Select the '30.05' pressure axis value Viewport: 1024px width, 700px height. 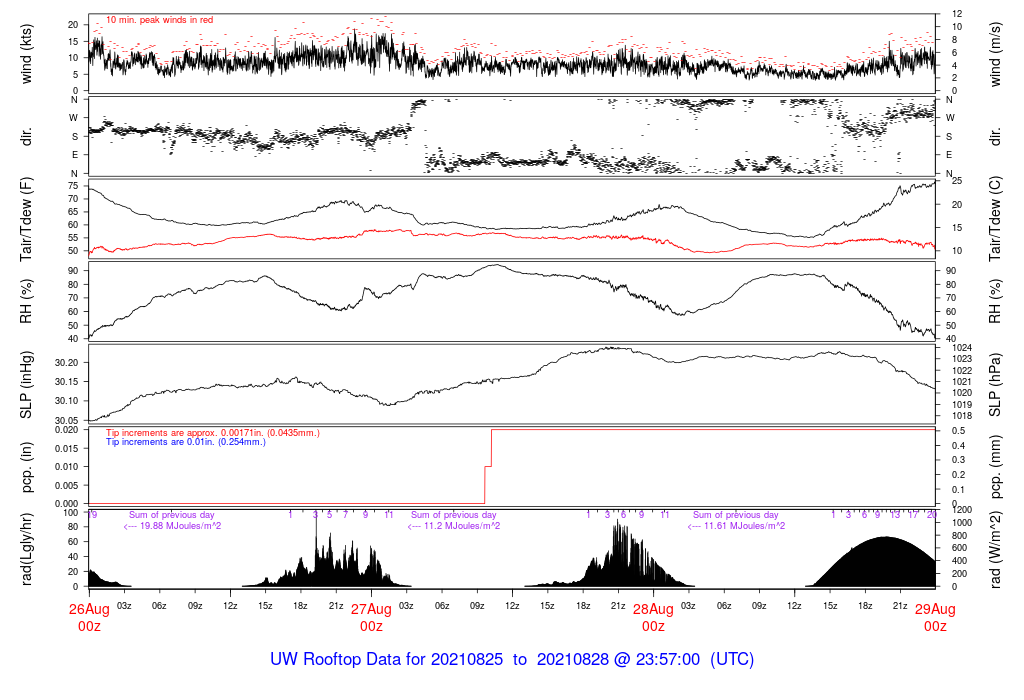(x=67, y=421)
